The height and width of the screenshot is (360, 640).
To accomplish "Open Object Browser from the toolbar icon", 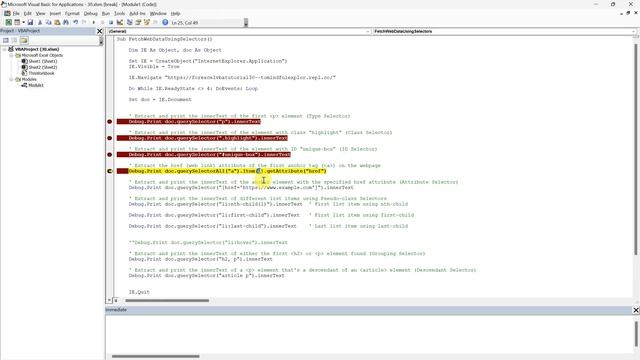I will [x=147, y=22].
